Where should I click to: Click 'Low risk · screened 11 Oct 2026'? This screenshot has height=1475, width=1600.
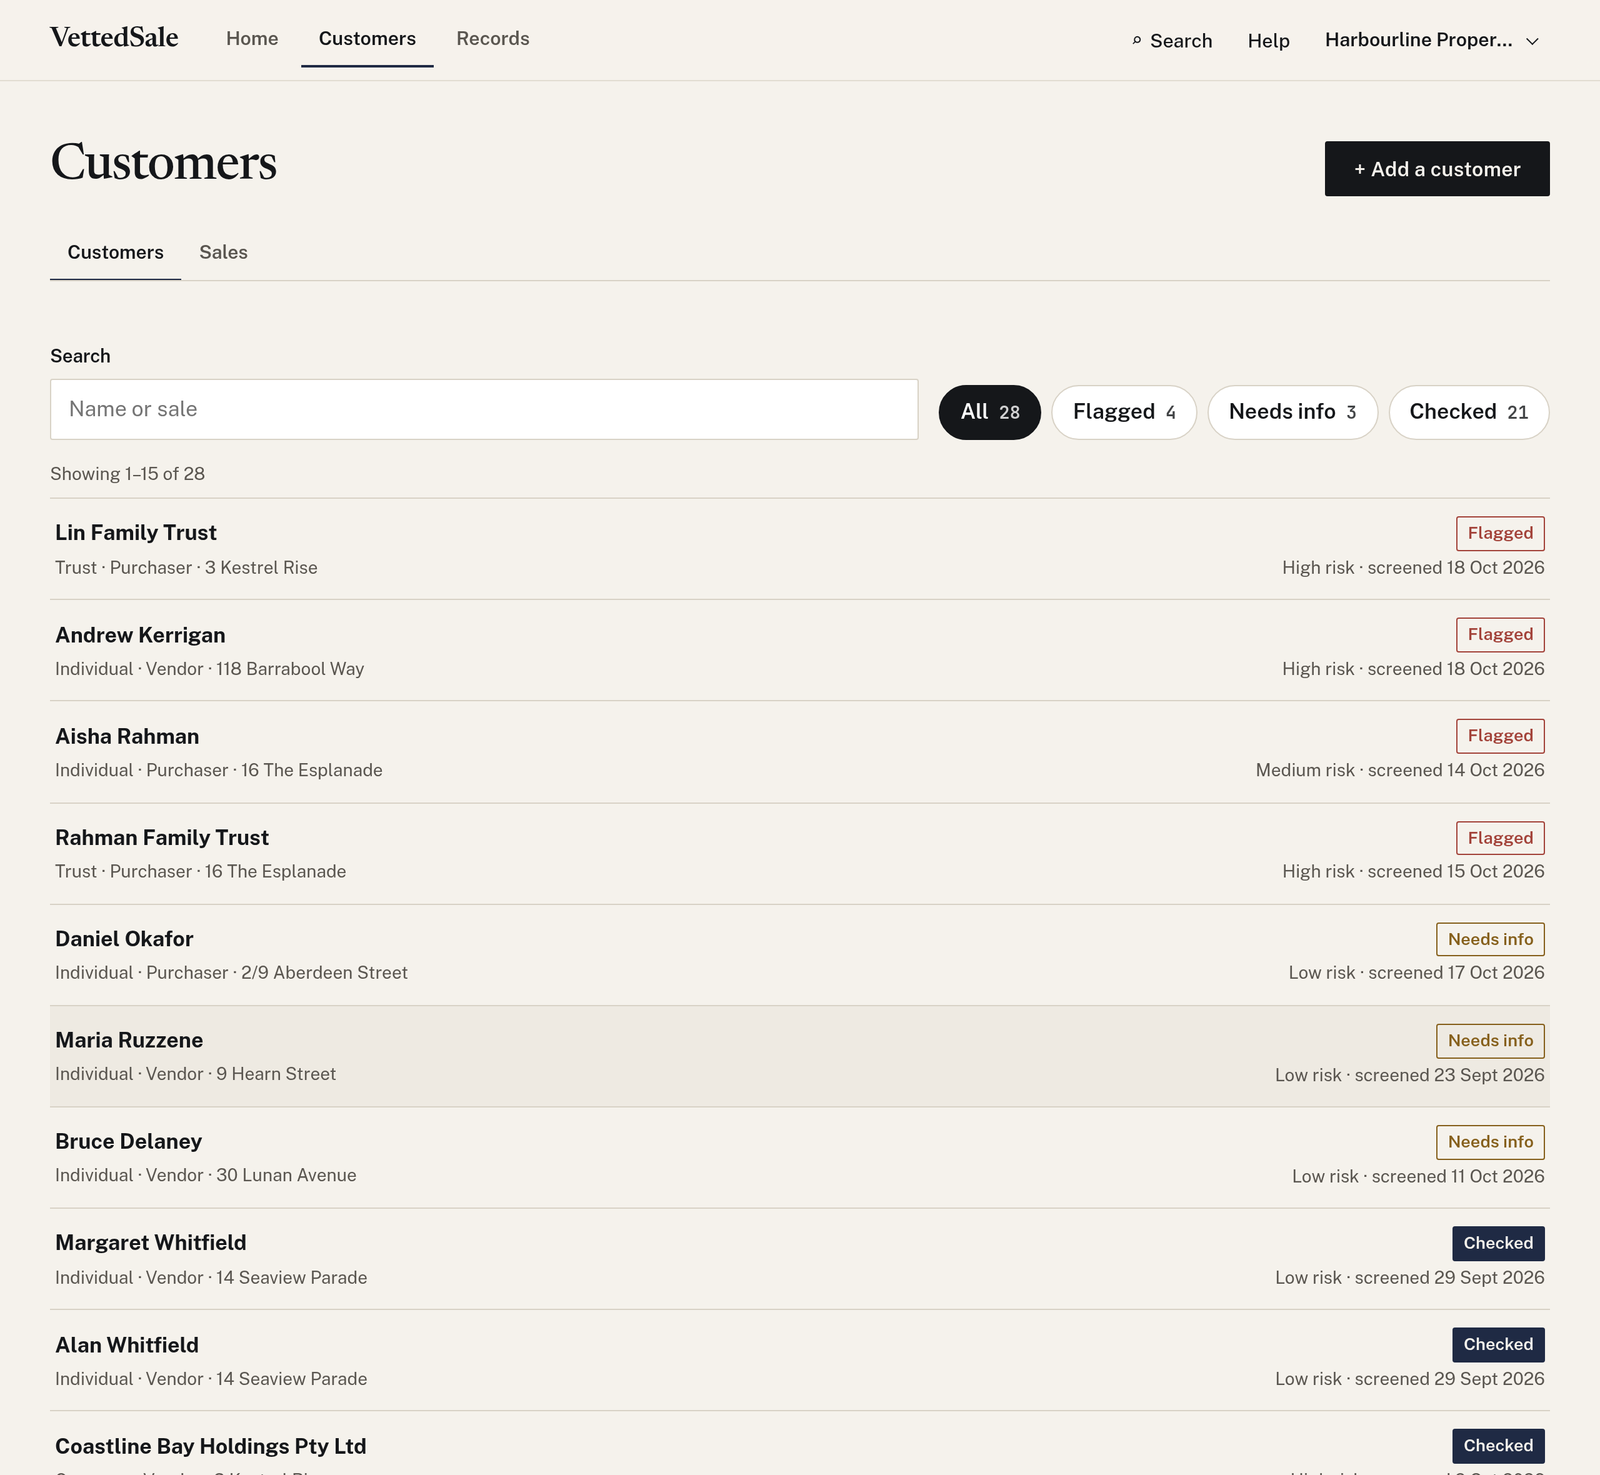[x=1418, y=1176]
